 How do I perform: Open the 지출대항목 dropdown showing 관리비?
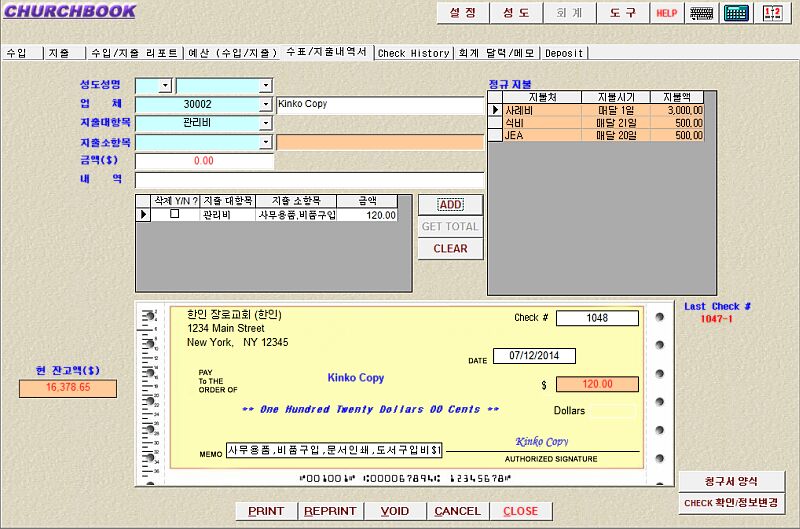click(266, 123)
